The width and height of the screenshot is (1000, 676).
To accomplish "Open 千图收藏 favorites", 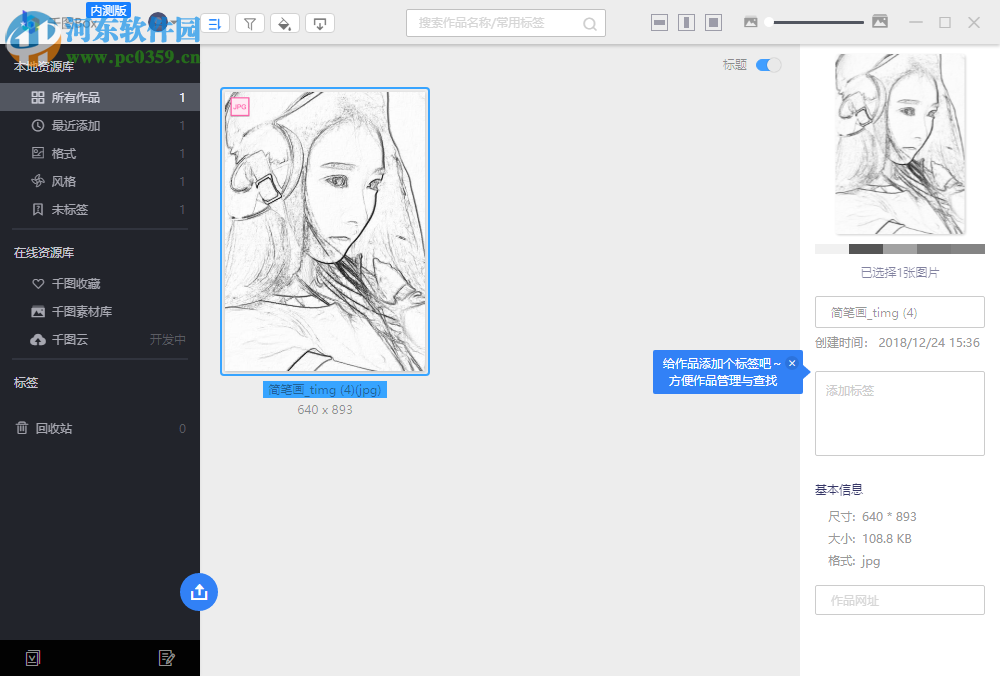I will point(99,284).
